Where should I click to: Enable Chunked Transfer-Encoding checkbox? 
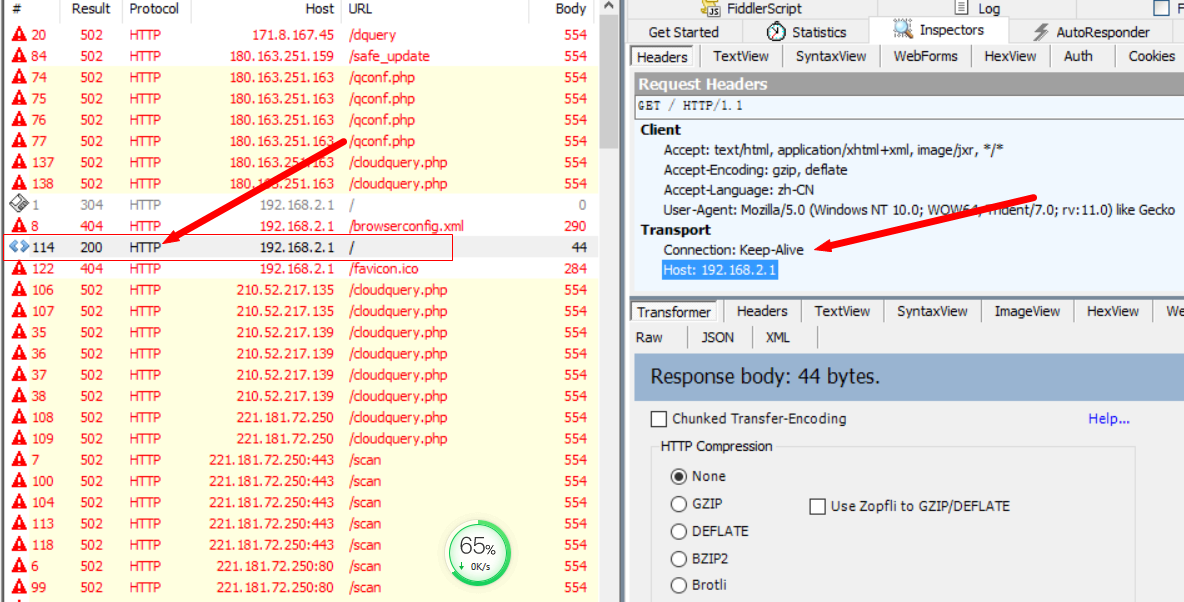[x=658, y=418]
